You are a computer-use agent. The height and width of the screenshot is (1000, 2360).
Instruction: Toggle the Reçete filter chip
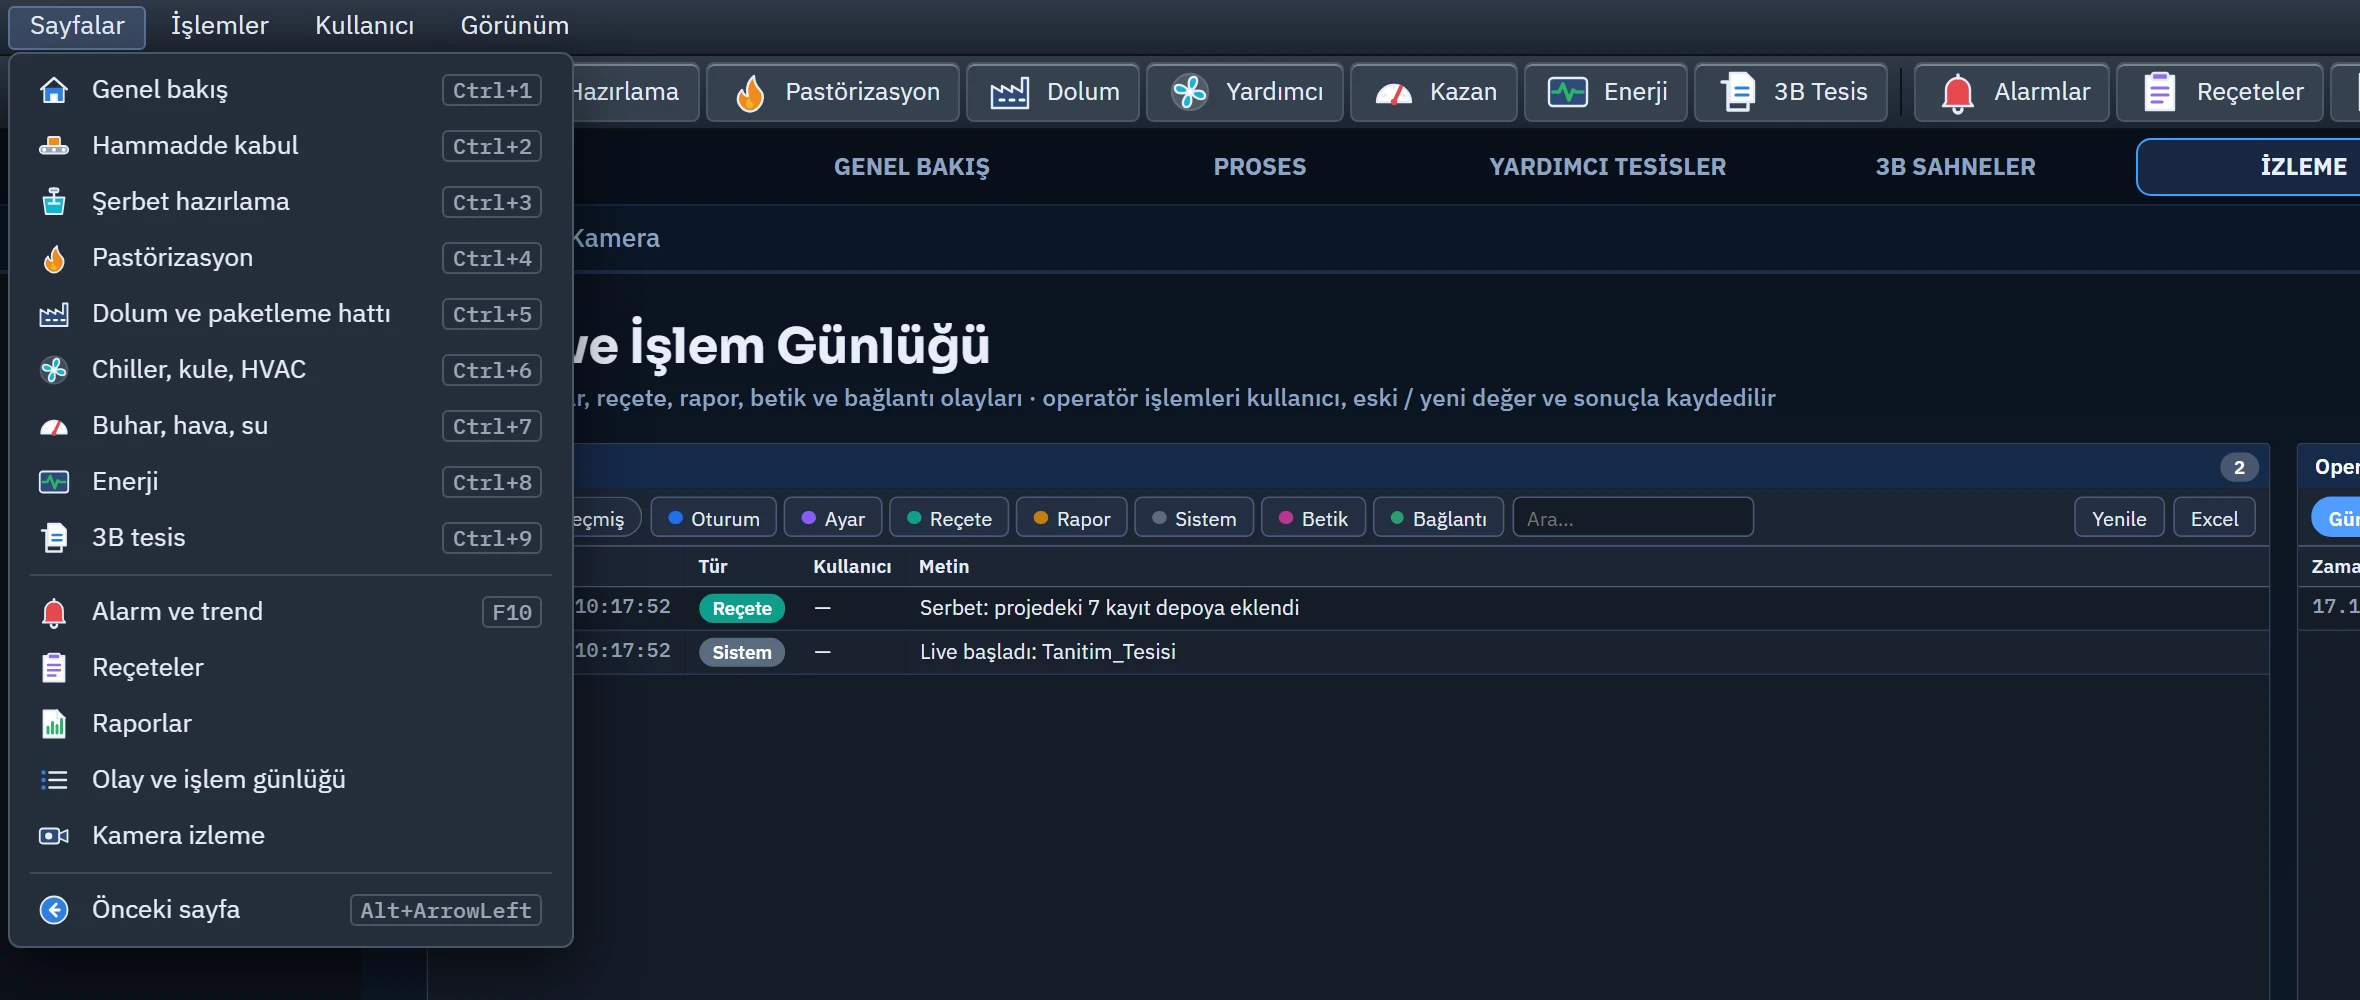coord(949,518)
